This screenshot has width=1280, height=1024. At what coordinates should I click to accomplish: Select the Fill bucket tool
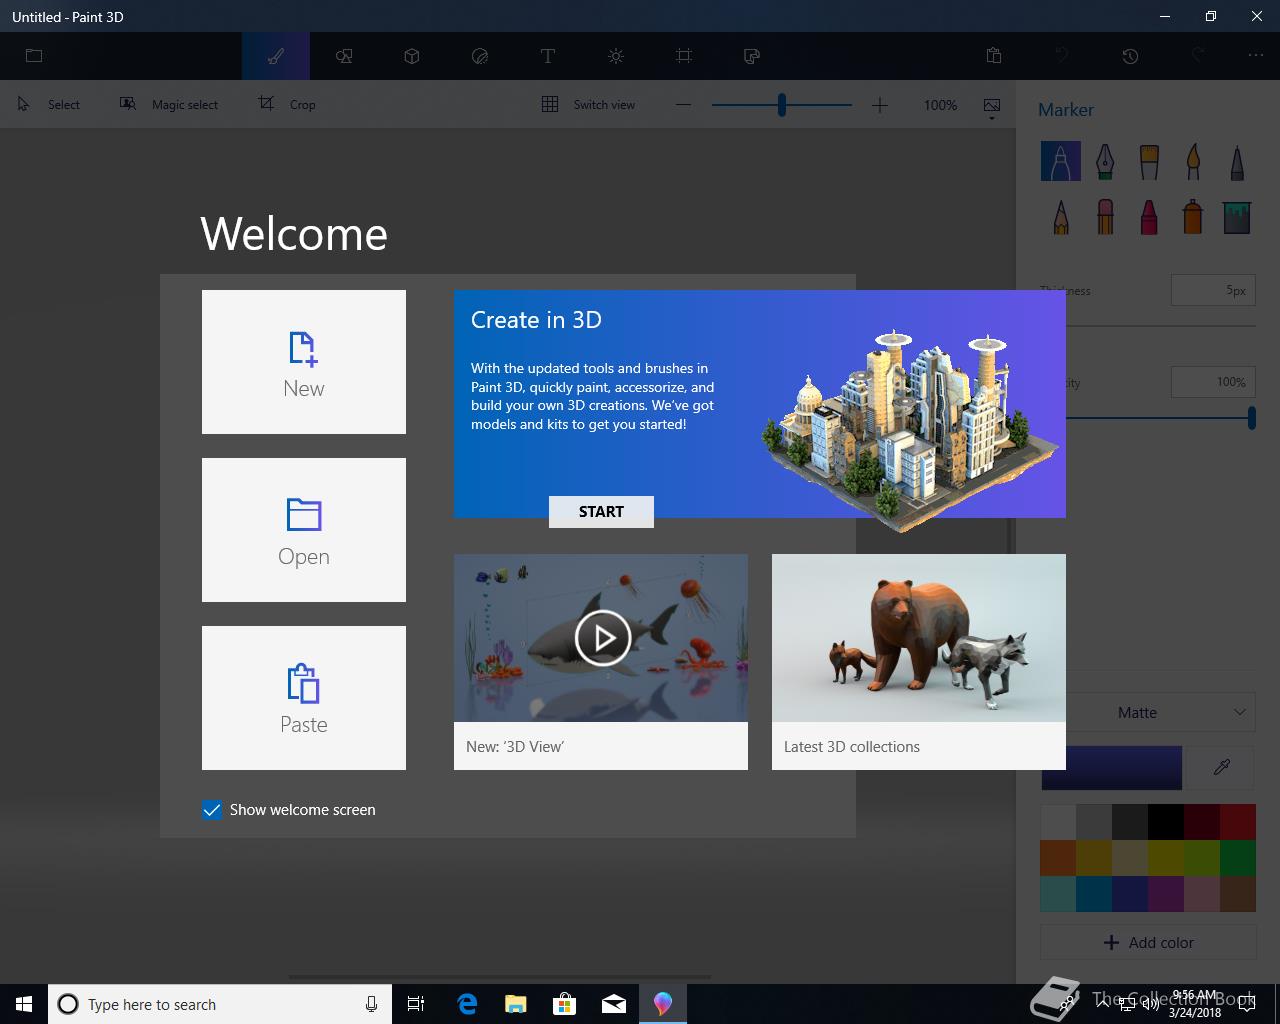1237,217
